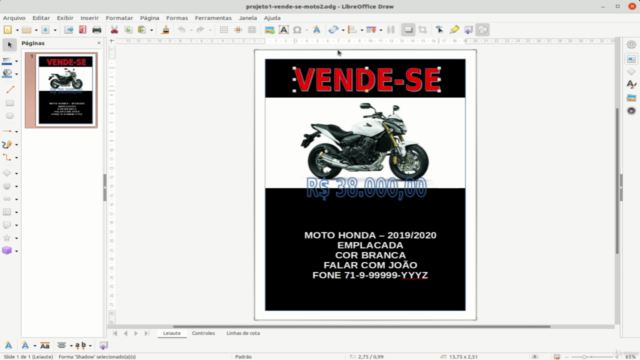Image resolution: width=640 pixels, height=360 pixels.
Task: Click the Line Color swatch
Action: [7, 61]
